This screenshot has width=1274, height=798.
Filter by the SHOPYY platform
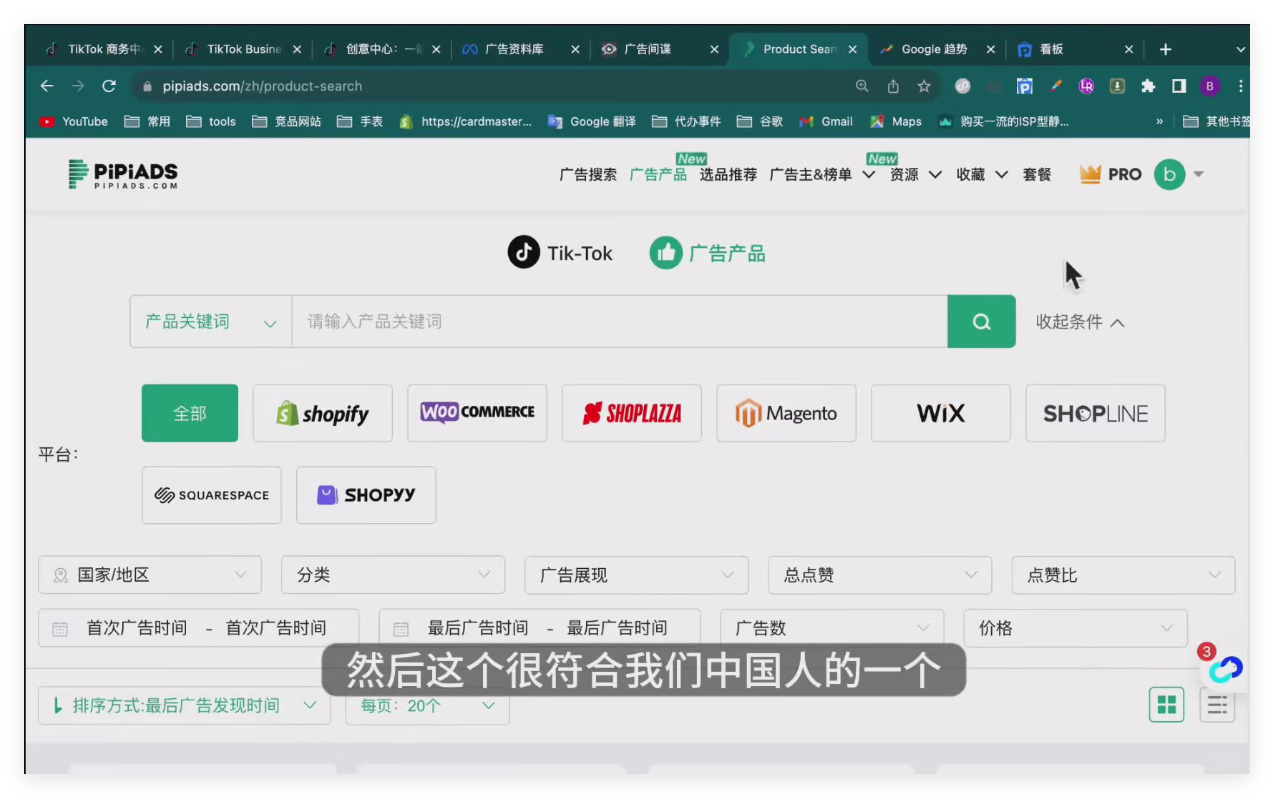(x=366, y=495)
